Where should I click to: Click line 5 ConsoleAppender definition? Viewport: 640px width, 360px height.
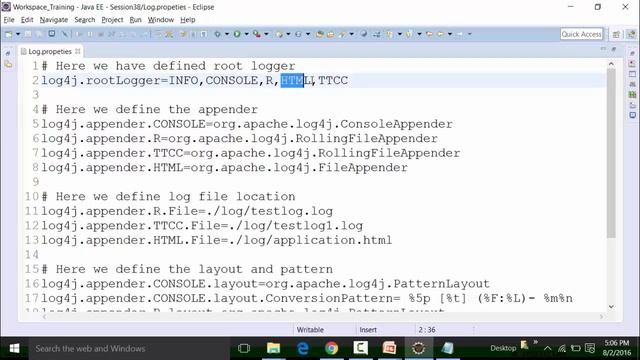click(x=247, y=124)
